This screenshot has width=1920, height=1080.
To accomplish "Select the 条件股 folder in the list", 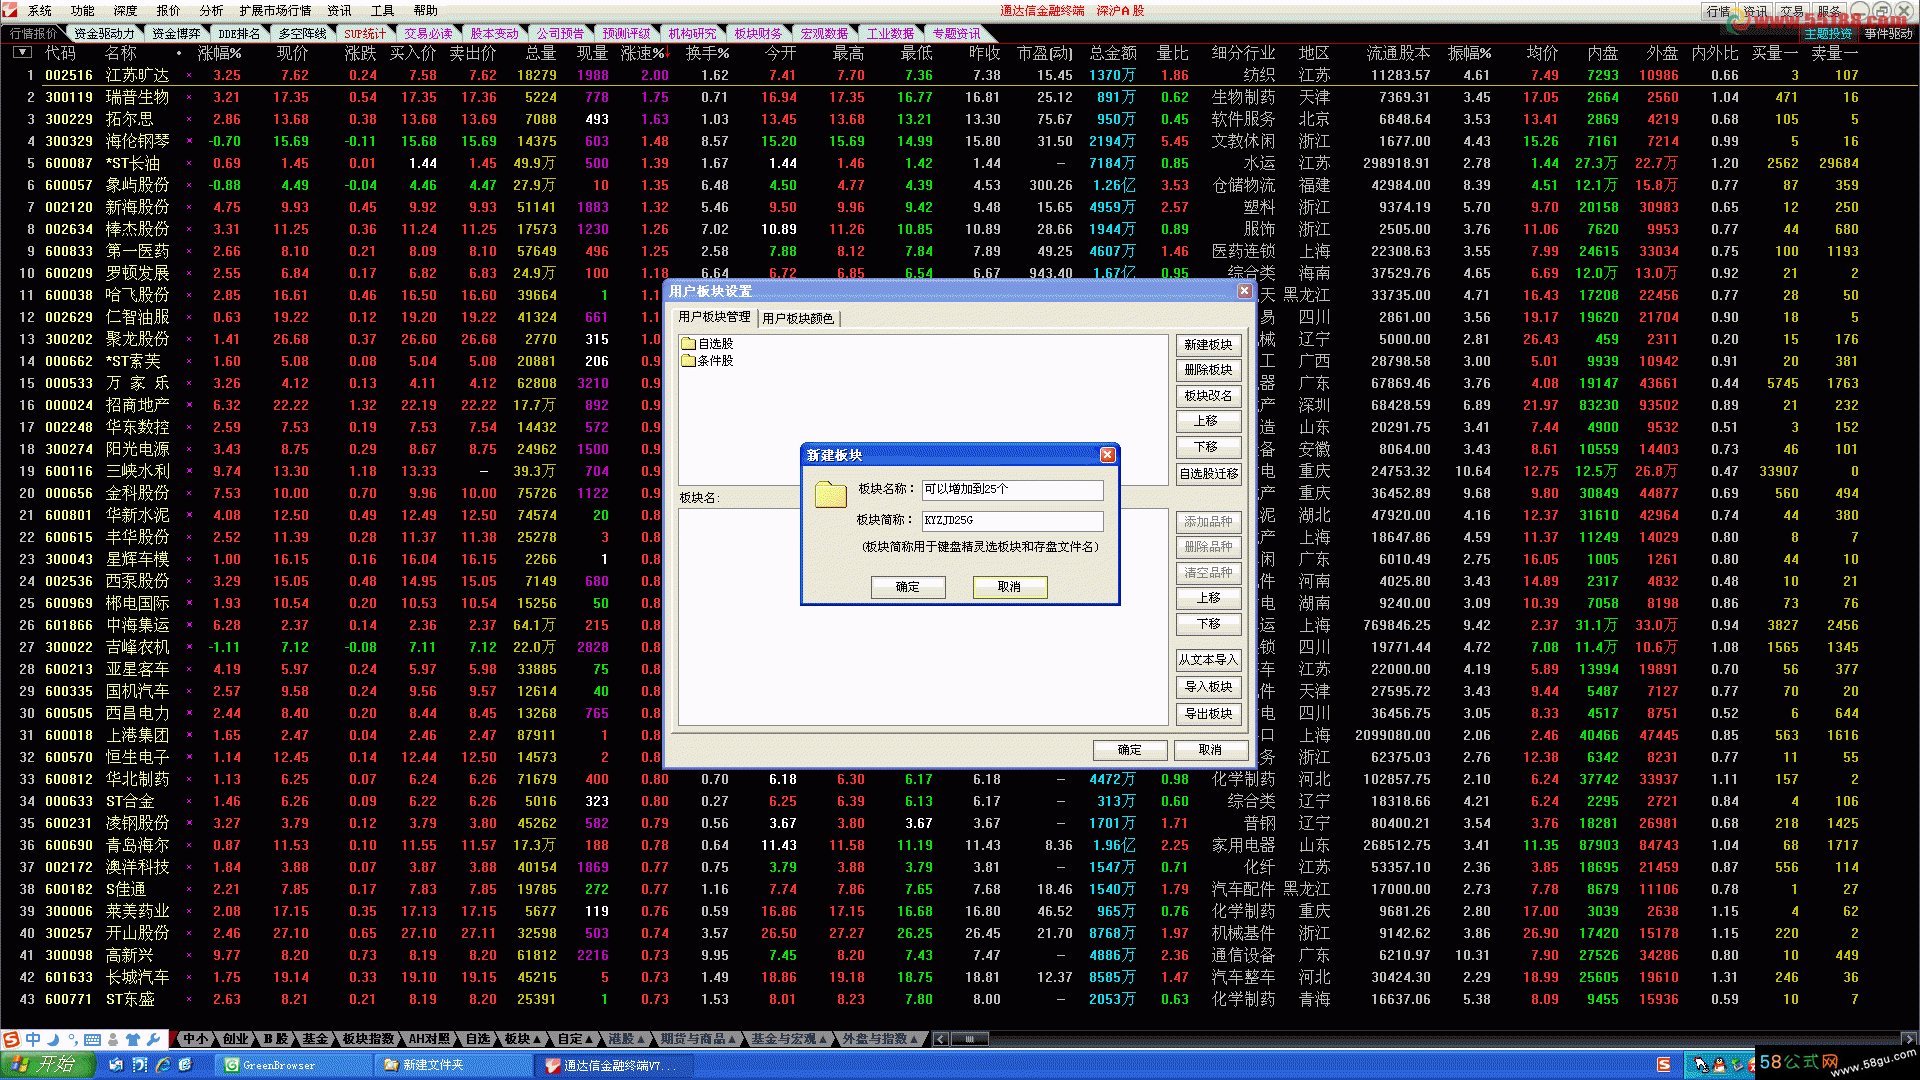I will click(707, 361).
